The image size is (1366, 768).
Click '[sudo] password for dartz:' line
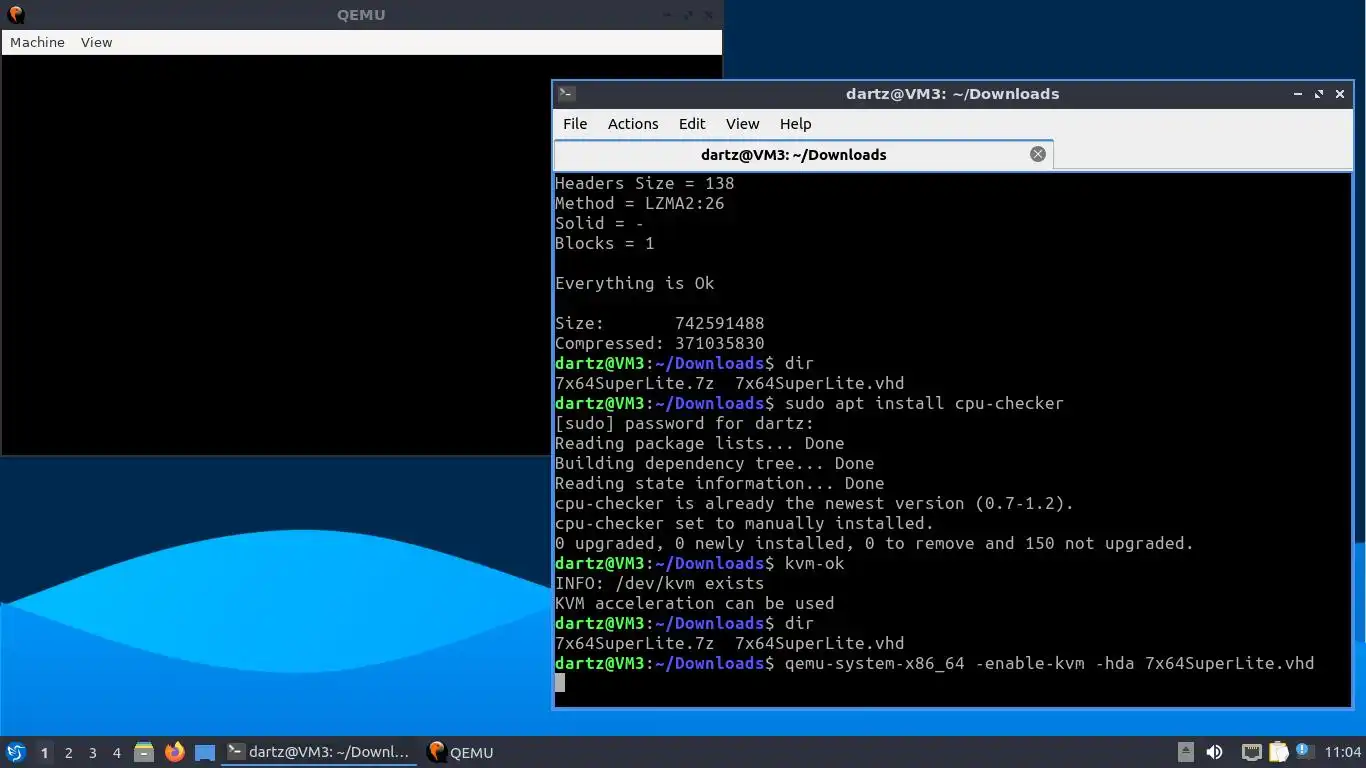(685, 423)
